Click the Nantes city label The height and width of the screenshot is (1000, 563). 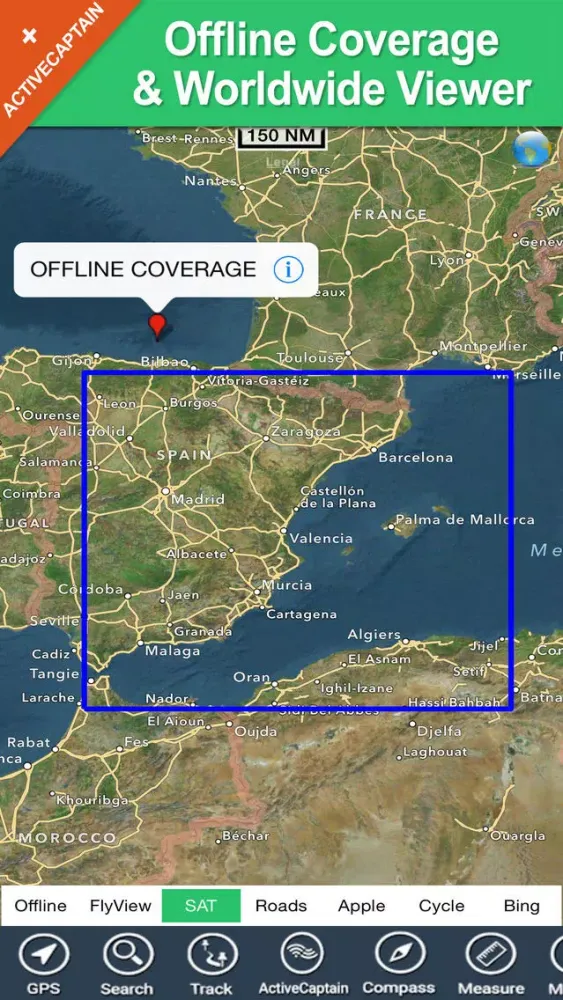tap(208, 182)
